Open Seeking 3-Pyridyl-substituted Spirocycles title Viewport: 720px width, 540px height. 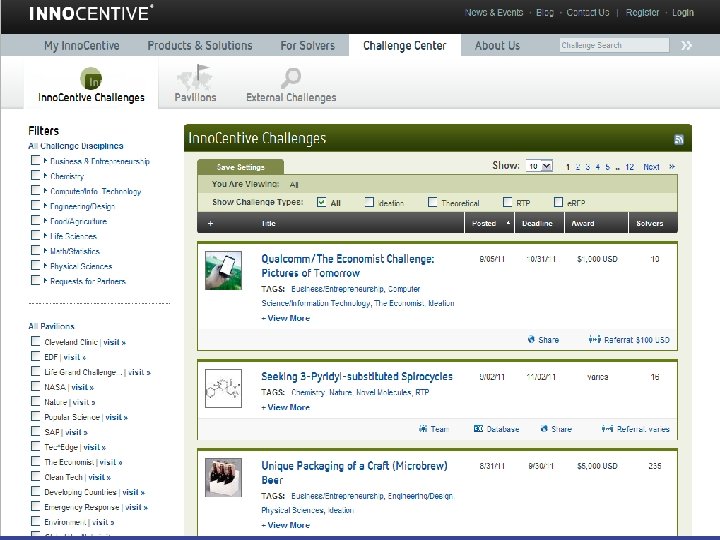[x=357, y=377]
